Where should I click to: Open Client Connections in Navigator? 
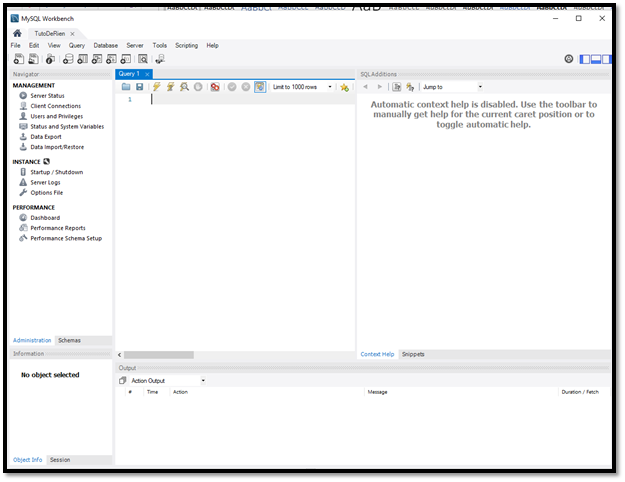[55, 106]
